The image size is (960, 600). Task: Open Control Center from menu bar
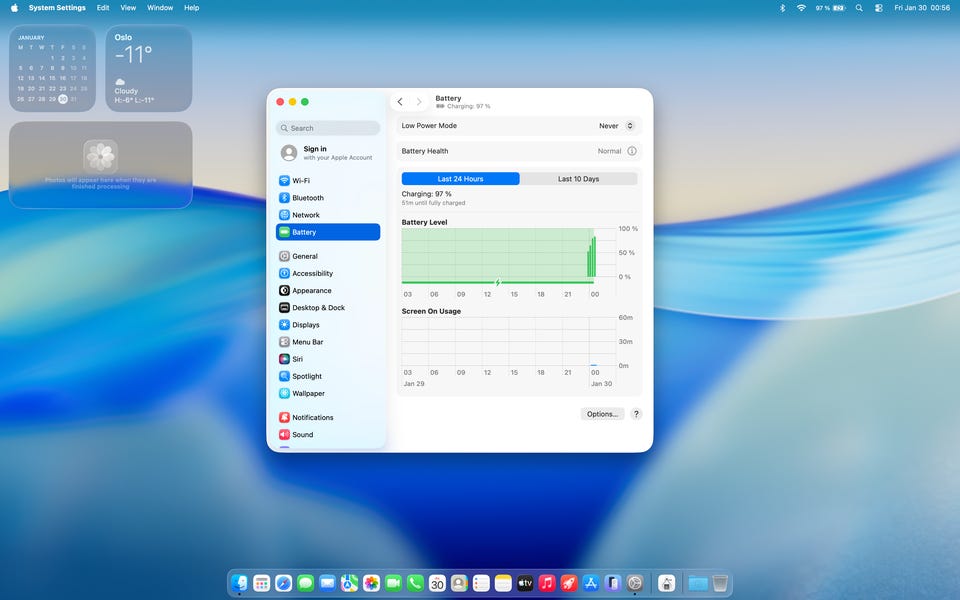[x=878, y=7]
